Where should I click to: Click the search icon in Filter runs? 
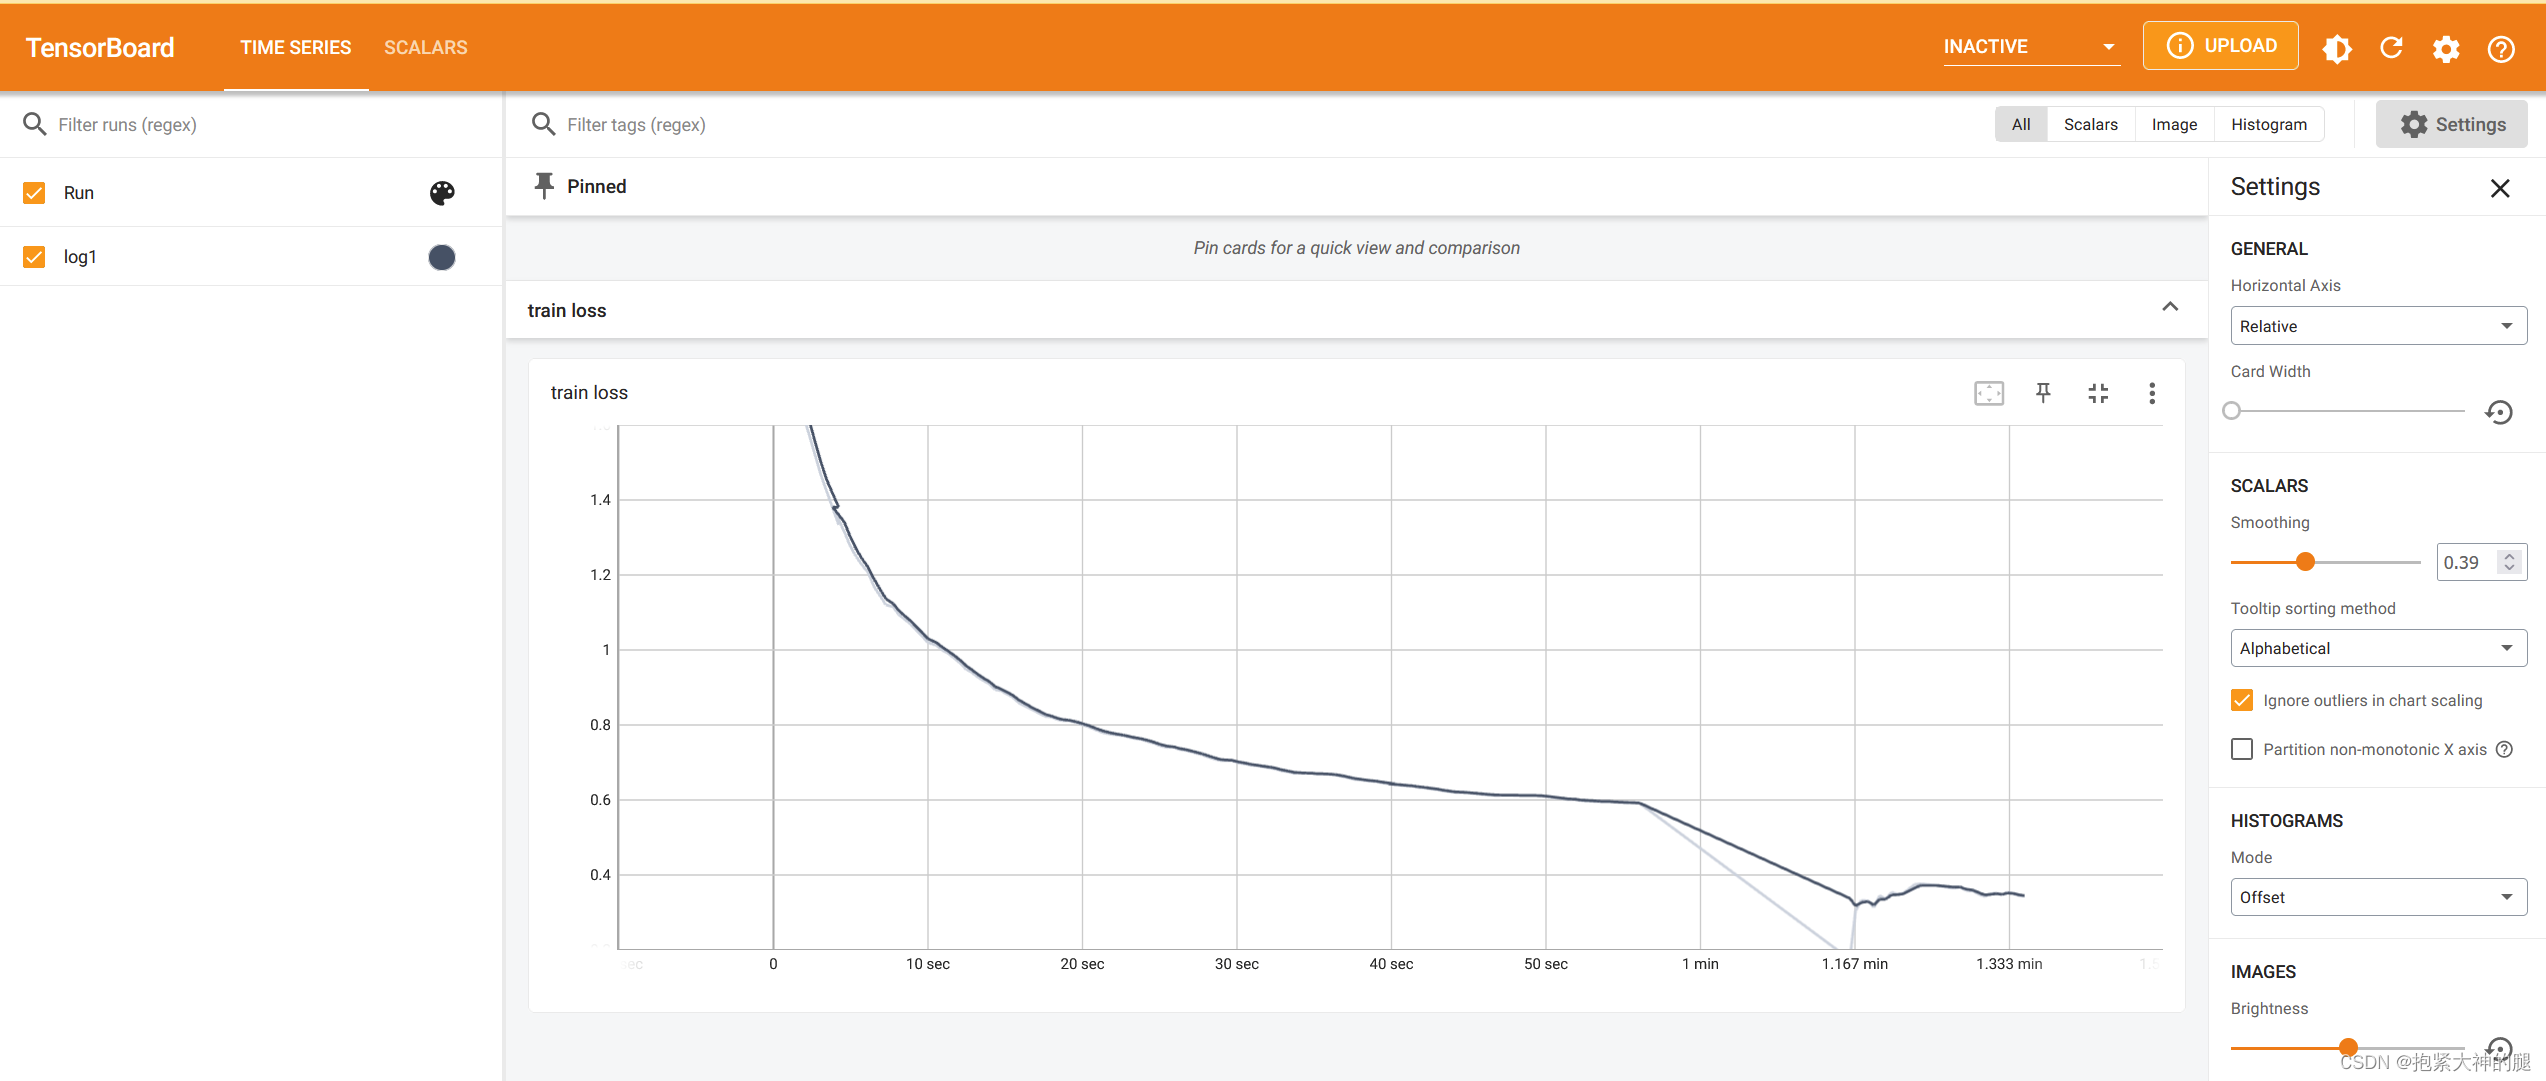[35, 124]
